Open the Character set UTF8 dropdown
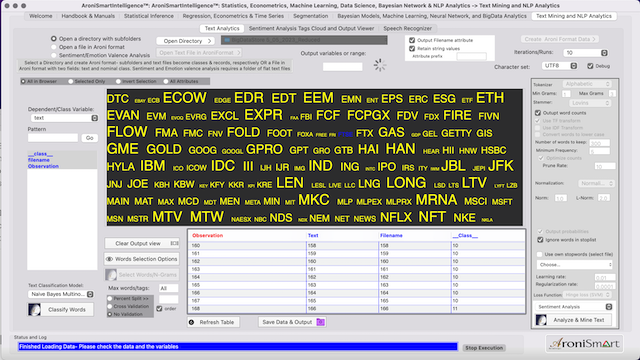The height and width of the screenshot is (360, 640). point(560,66)
